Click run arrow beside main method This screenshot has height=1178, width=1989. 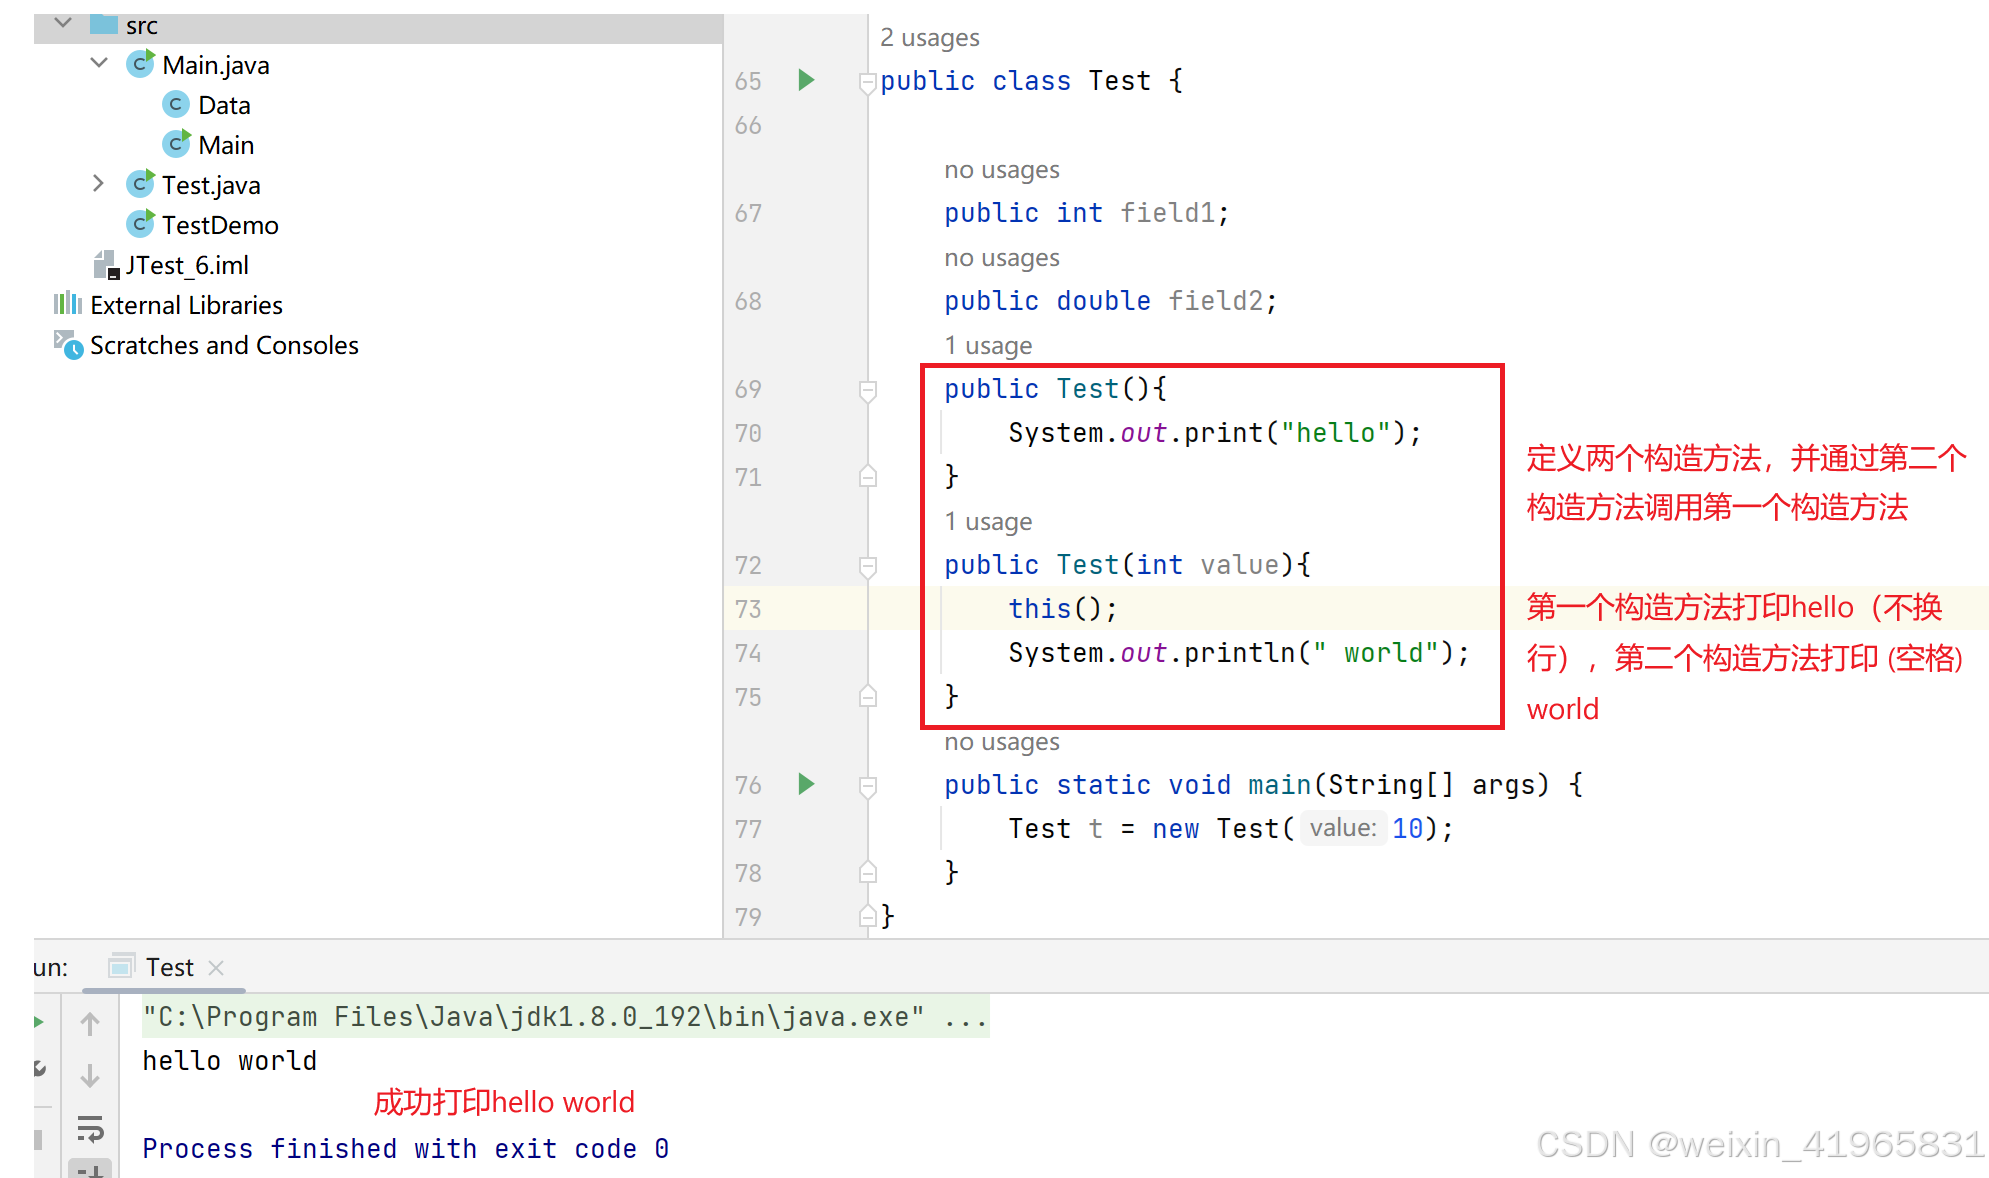coord(806,784)
